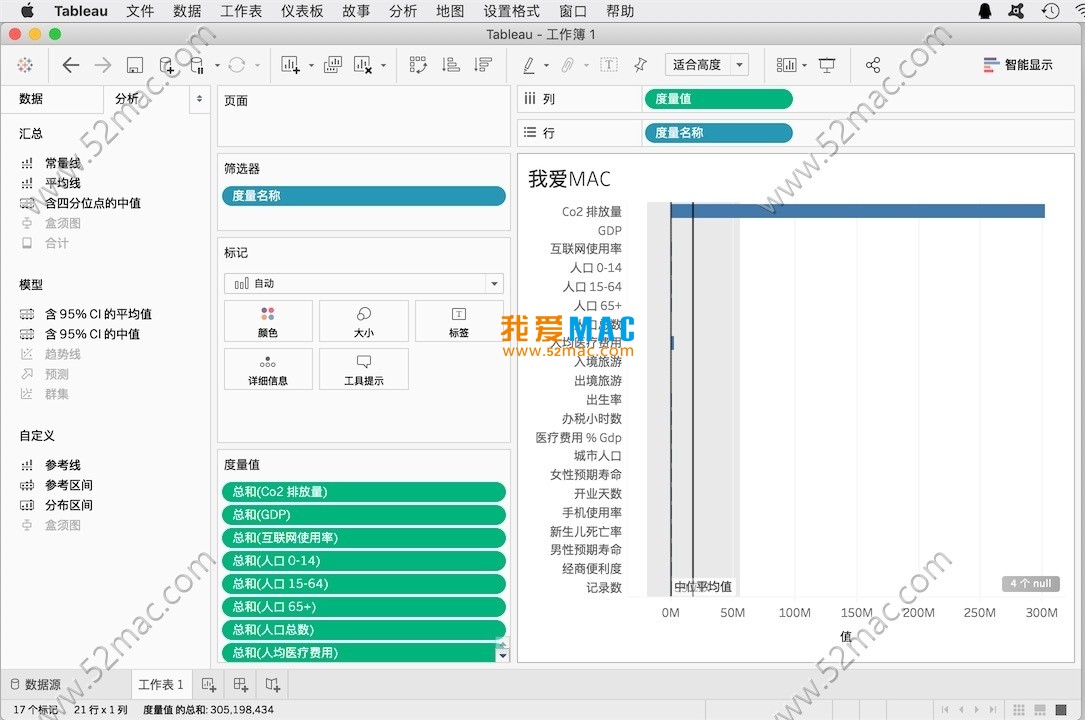Viewport: 1085px width, 720px height.
Task: Open the clear sheet dropdown arrow
Action: coord(383,66)
